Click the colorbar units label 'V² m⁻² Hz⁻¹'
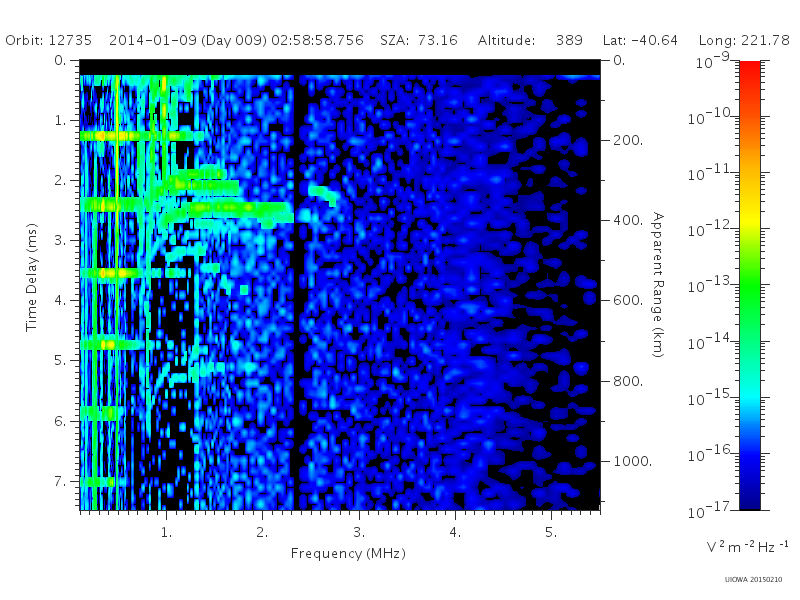 point(747,546)
